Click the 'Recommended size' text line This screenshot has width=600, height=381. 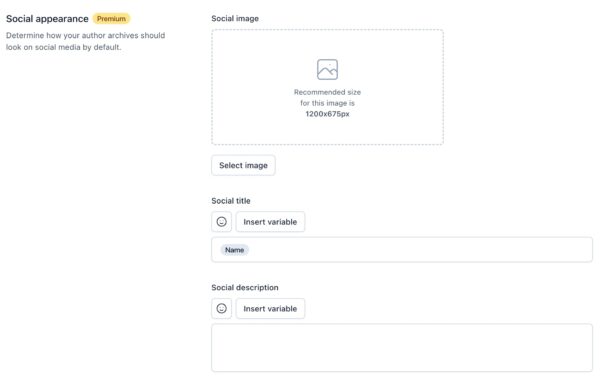pyautogui.click(x=327, y=92)
